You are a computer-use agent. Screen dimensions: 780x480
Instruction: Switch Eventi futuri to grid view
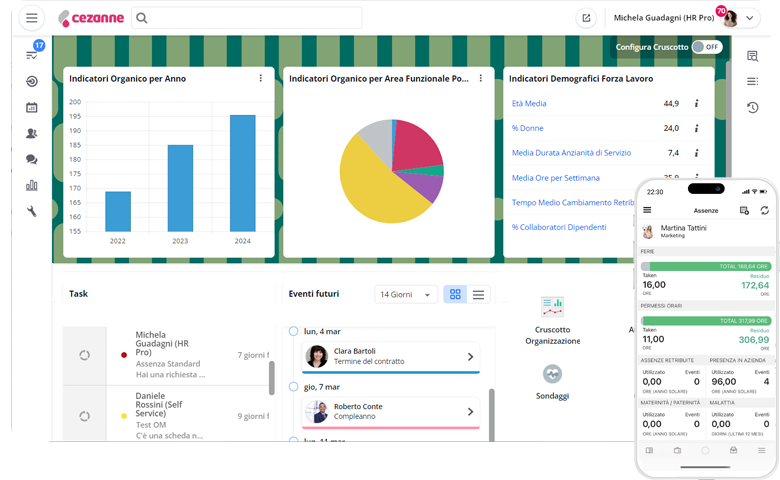tap(455, 294)
